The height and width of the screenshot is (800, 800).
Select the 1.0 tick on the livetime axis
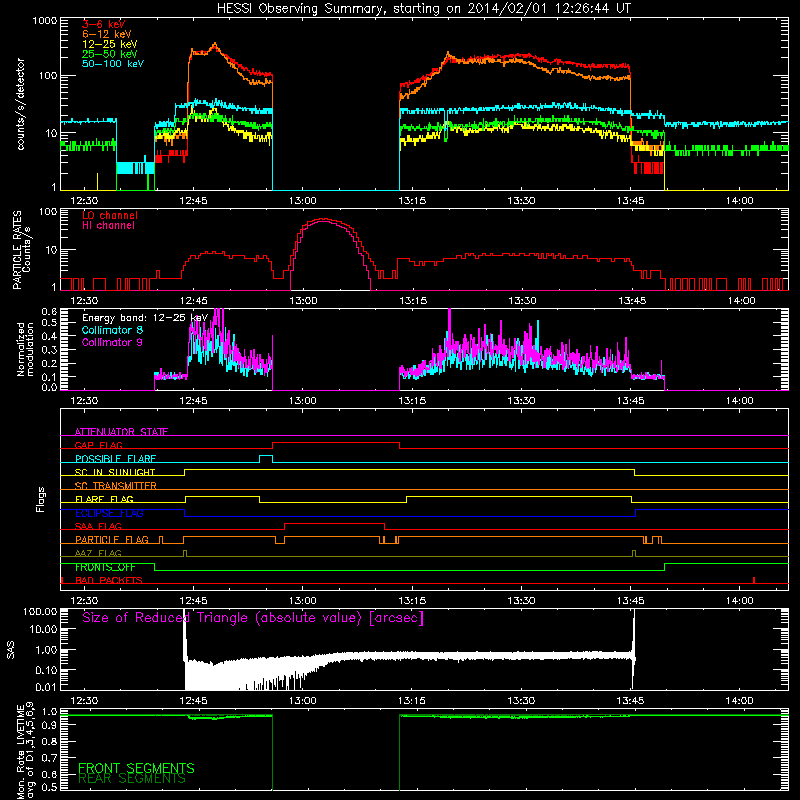click(x=49, y=712)
